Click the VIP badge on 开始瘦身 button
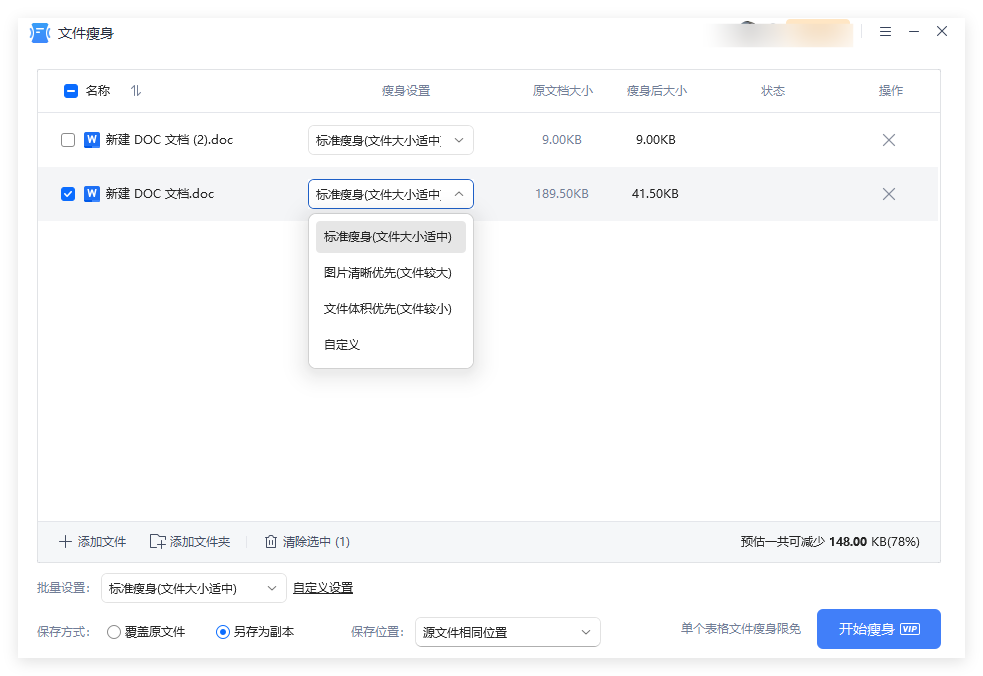The width and height of the screenshot is (983, 676). click(x=909, y=629)
